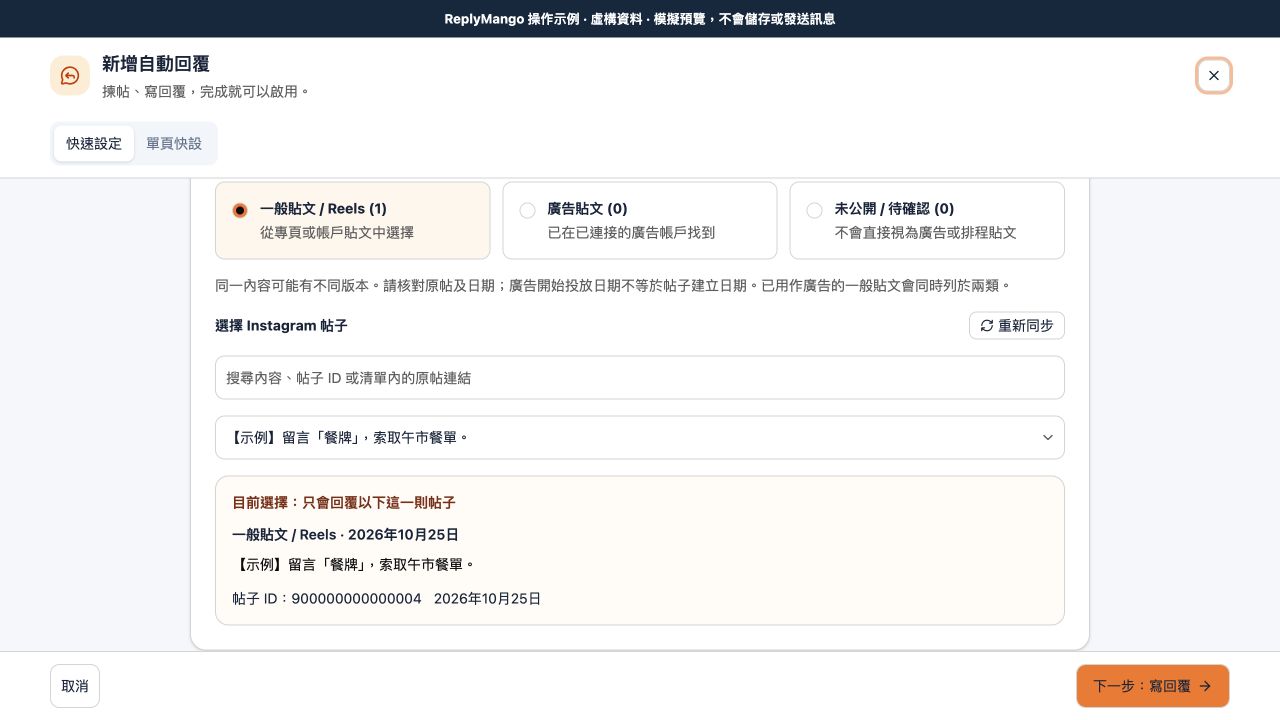Click the arrow icon on 下一步：寫回覆
The image size is (1280, 720).
pos(1205,686)
